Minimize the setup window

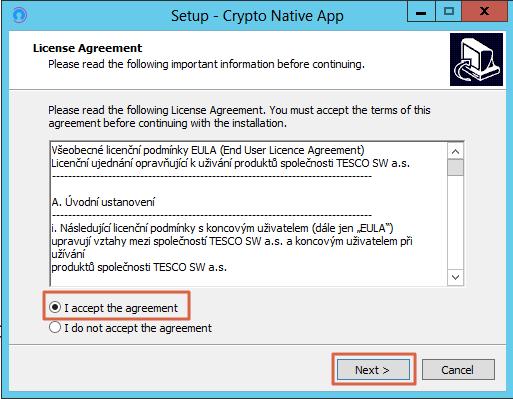421,13
